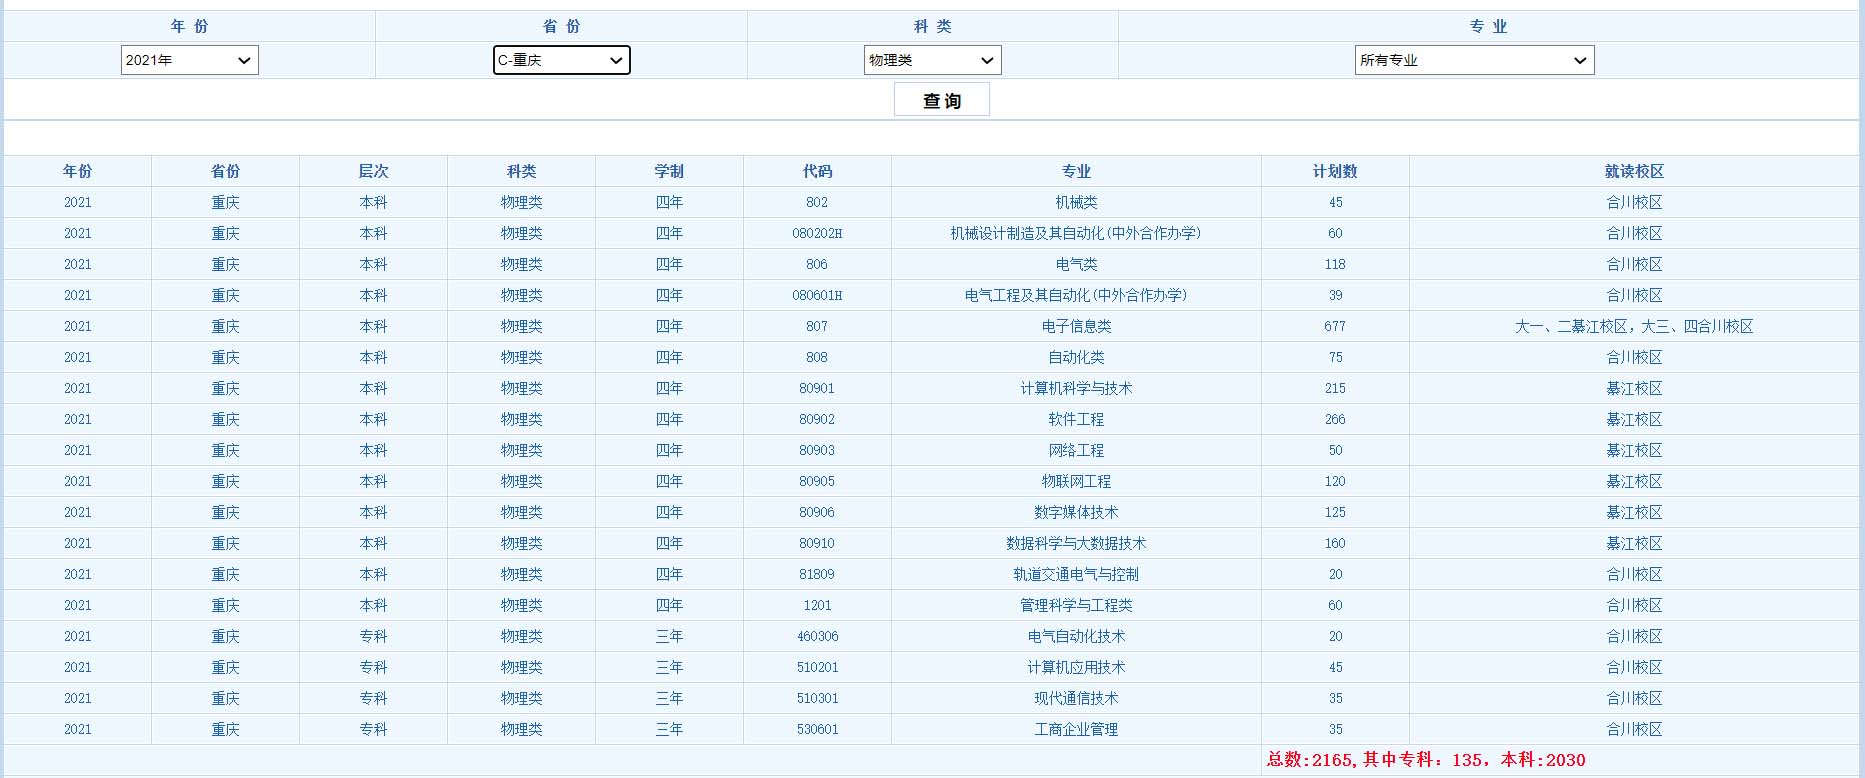Click code cell 808
The image size is (1865, 778).
pos(817,357)
